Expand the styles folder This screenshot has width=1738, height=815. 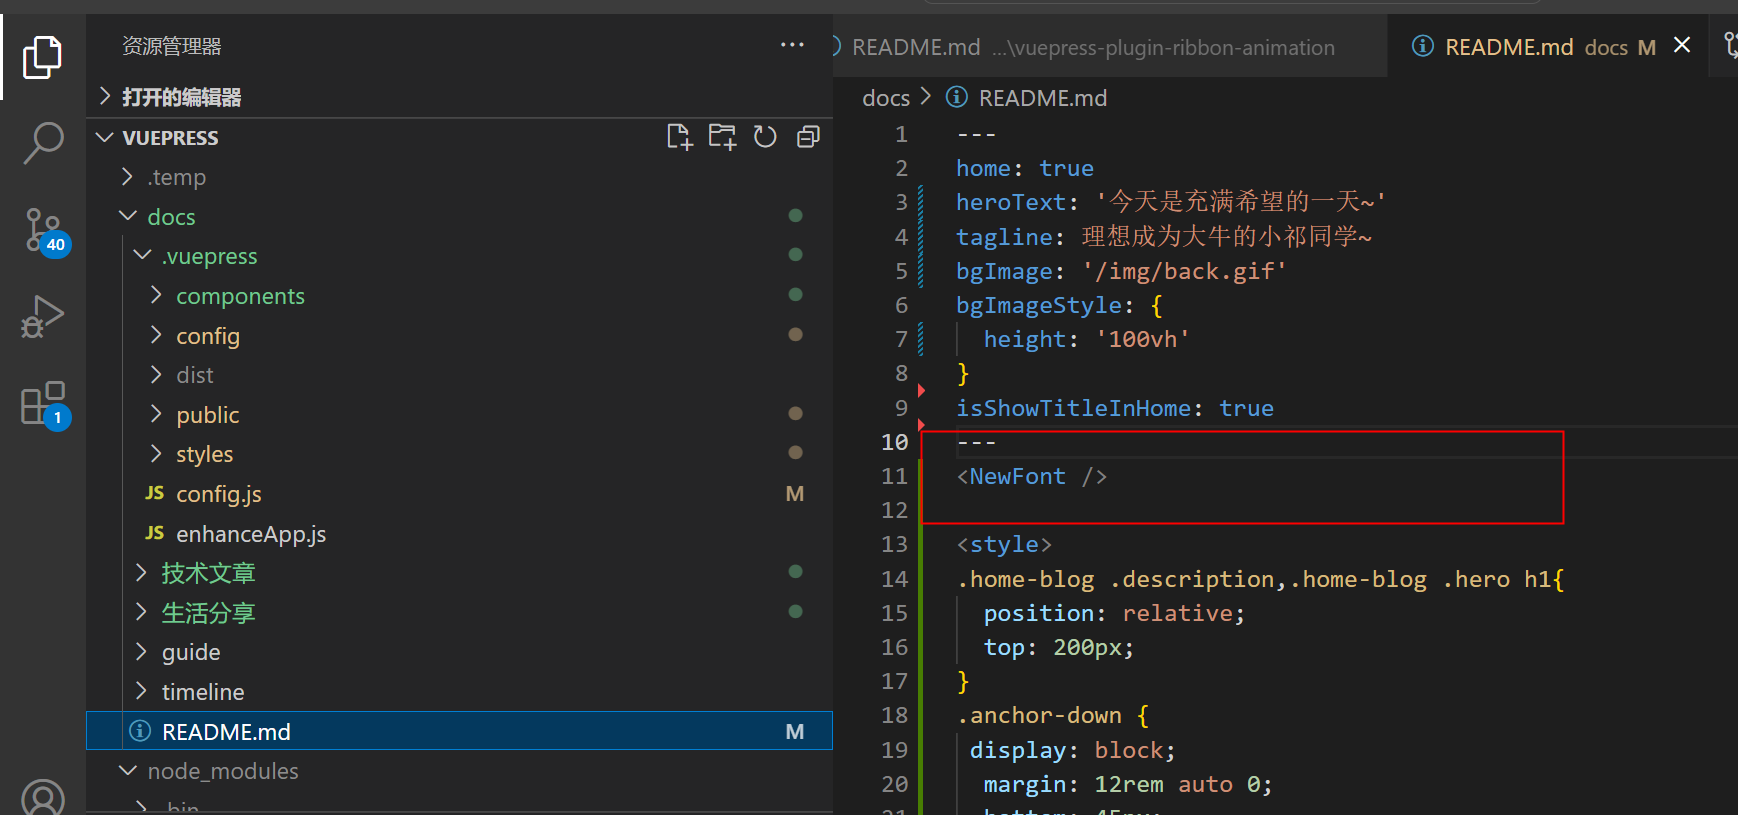coord(156,453)
